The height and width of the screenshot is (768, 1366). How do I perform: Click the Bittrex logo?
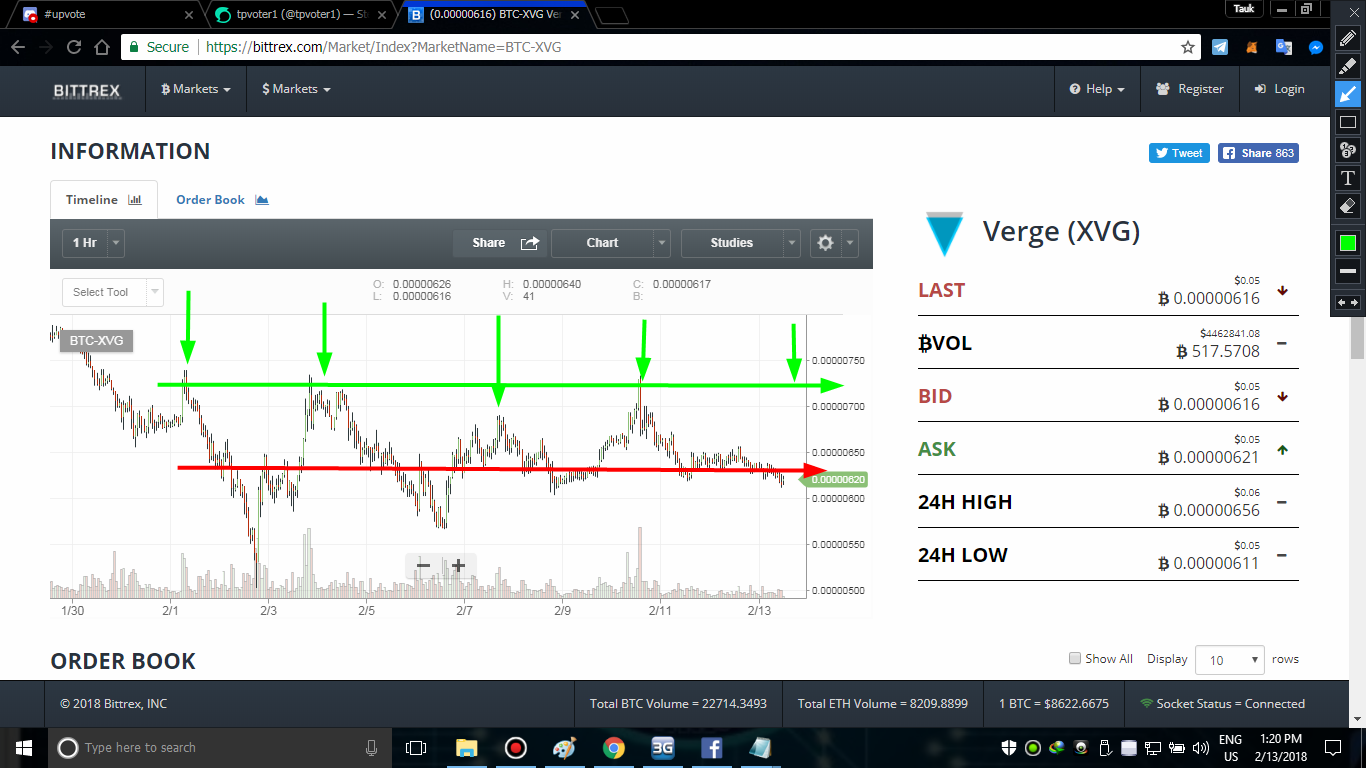click(x=87, y=90)
